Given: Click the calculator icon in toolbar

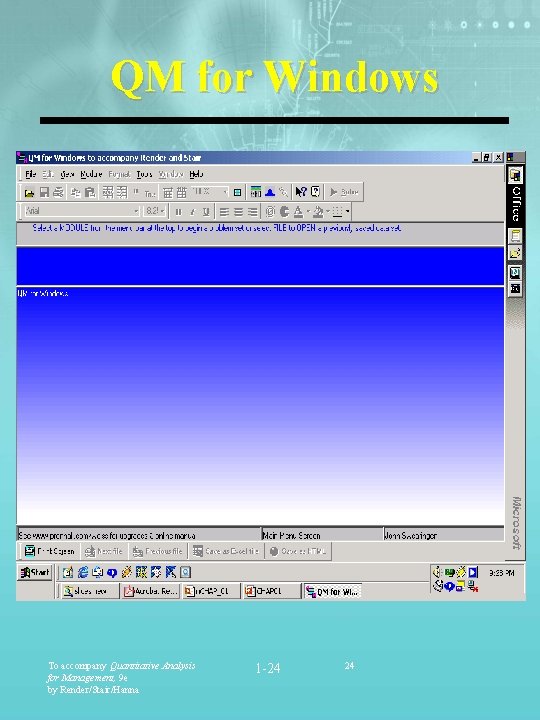Looking at the screenshot, I should pyautogui.click(x=256, y=192).
